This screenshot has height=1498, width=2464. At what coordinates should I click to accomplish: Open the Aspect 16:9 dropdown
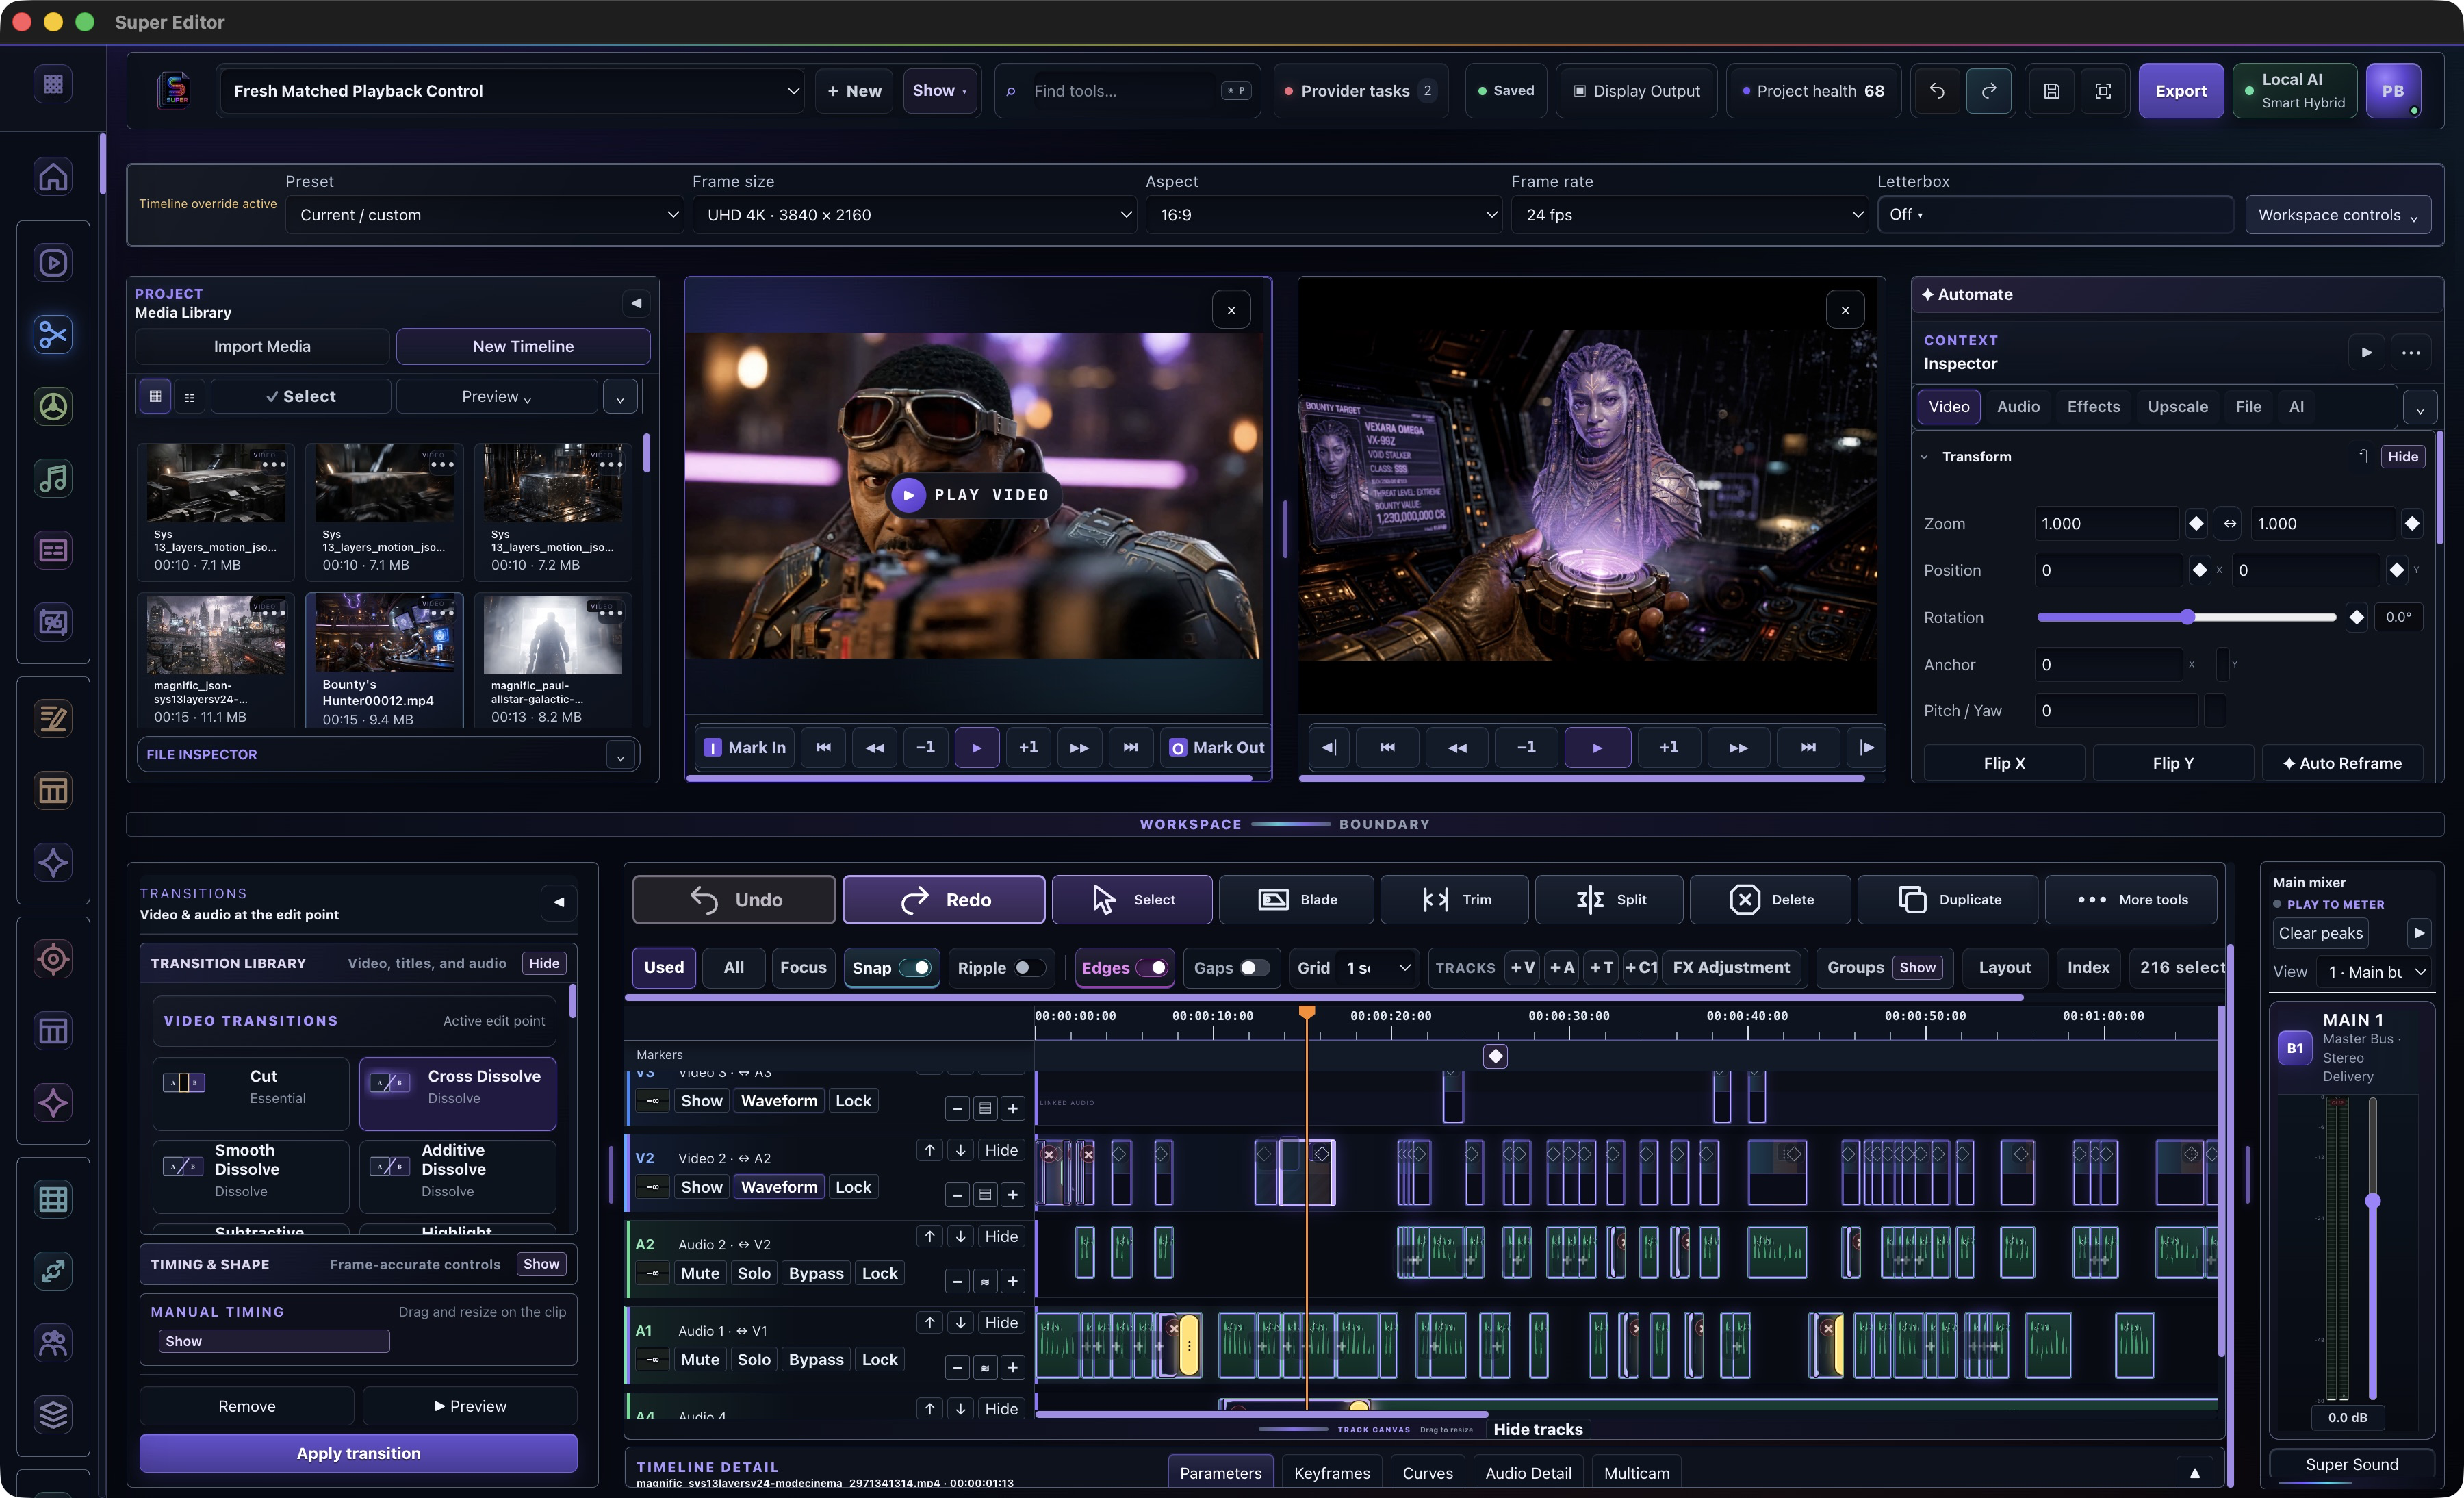pyautogui.click(x=1324, y=215)
